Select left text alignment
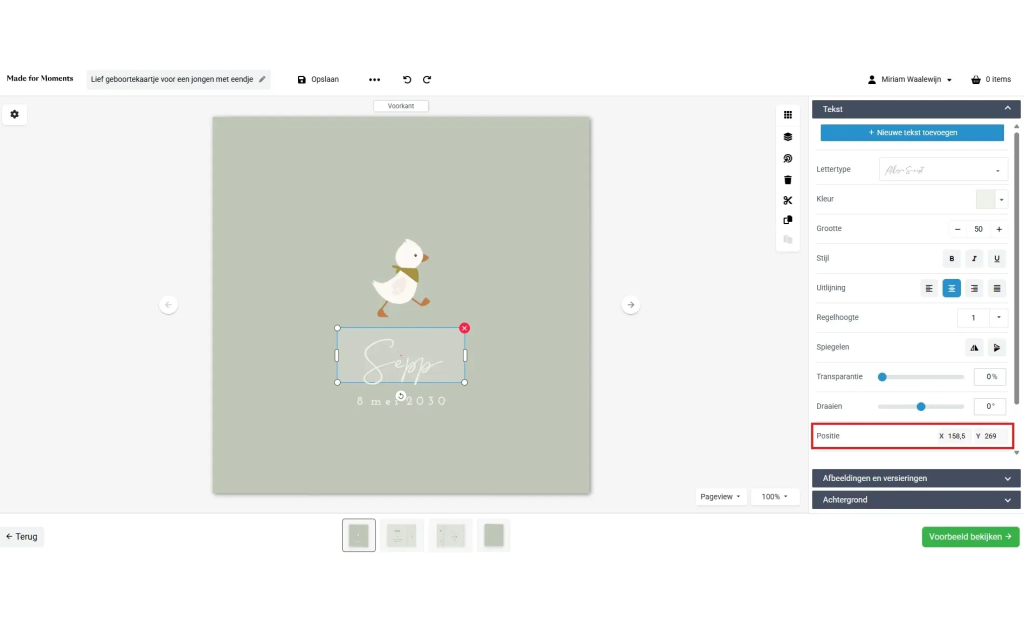The height and width of the screenshot is (621, 1024). click(929, 288)
